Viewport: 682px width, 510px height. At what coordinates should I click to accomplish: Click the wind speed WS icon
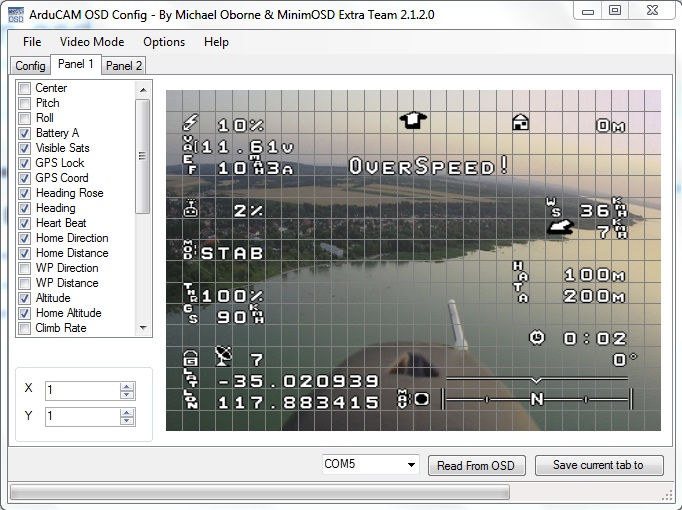coord(554,207)
